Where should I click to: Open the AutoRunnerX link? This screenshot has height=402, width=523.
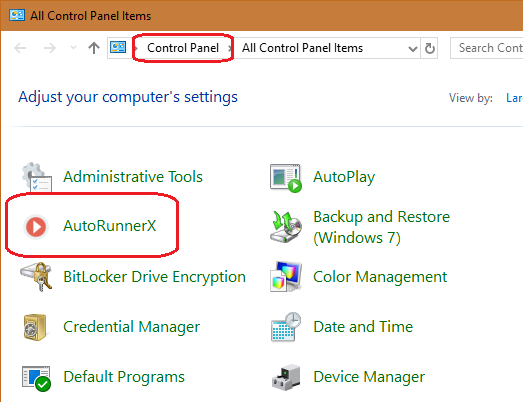pyautogui.click(x=109, y=226)
